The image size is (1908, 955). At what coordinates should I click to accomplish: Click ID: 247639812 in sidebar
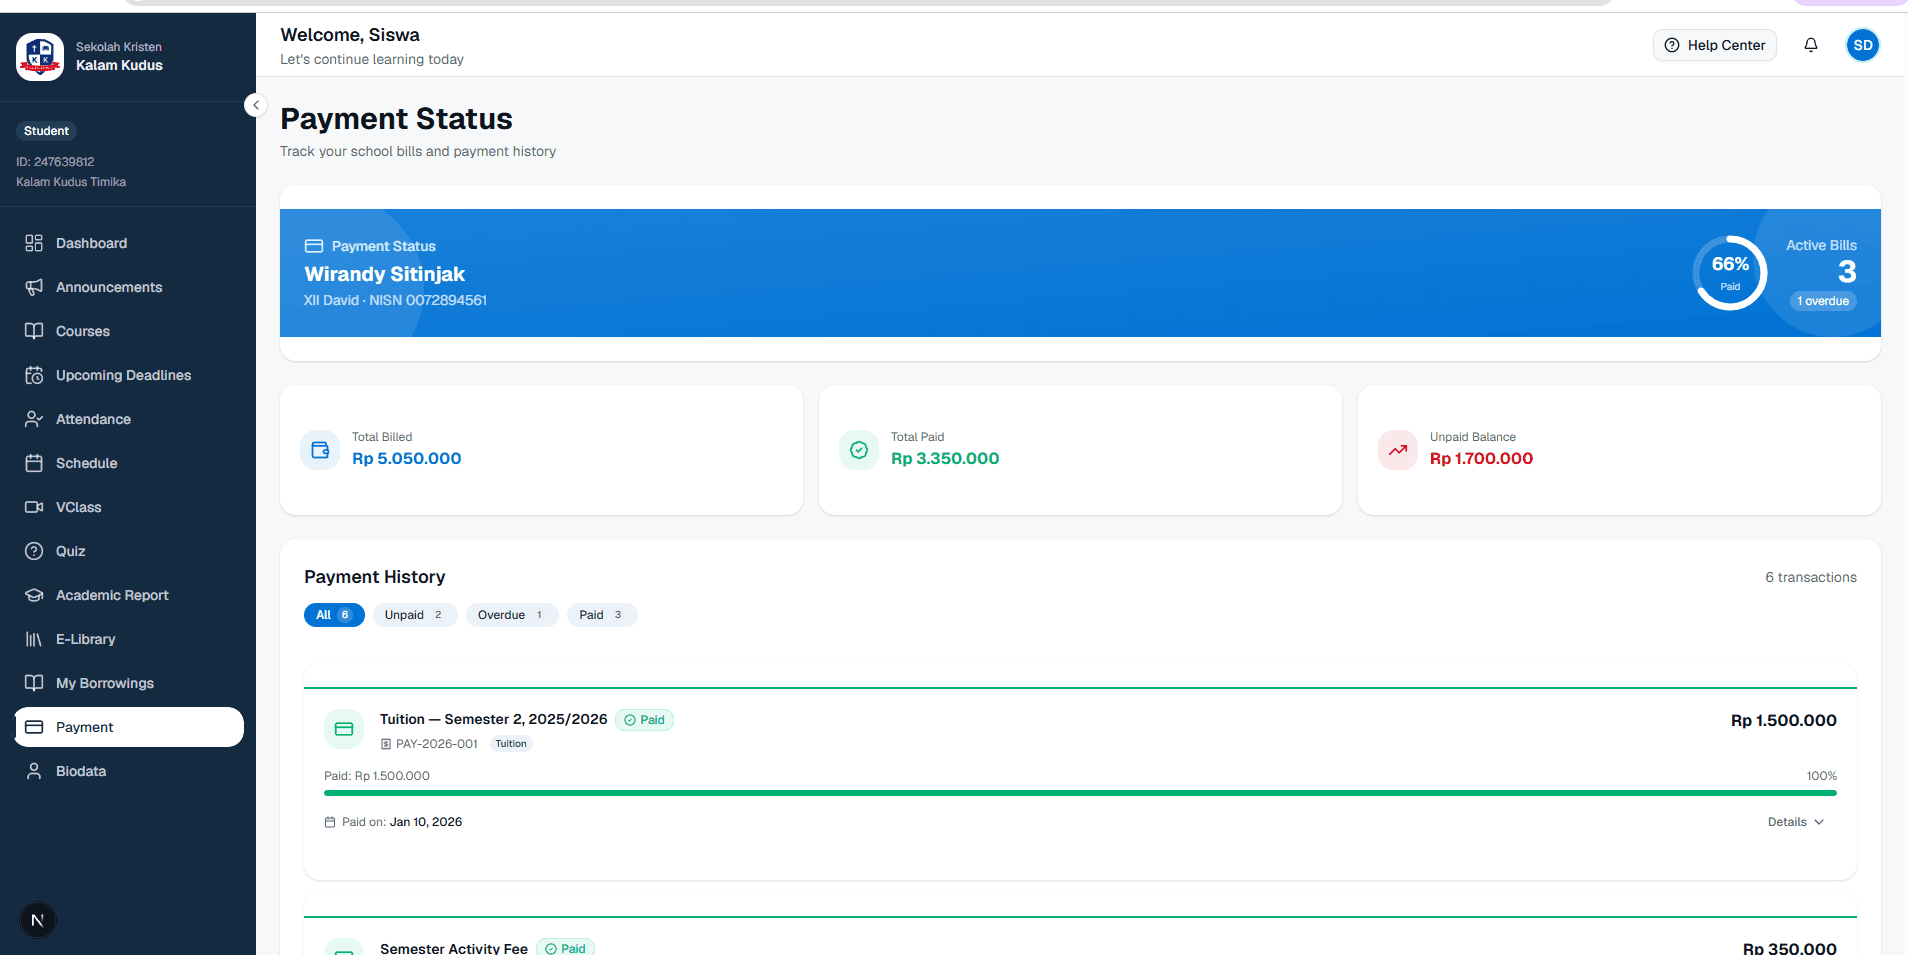click(x=55, y=162)
